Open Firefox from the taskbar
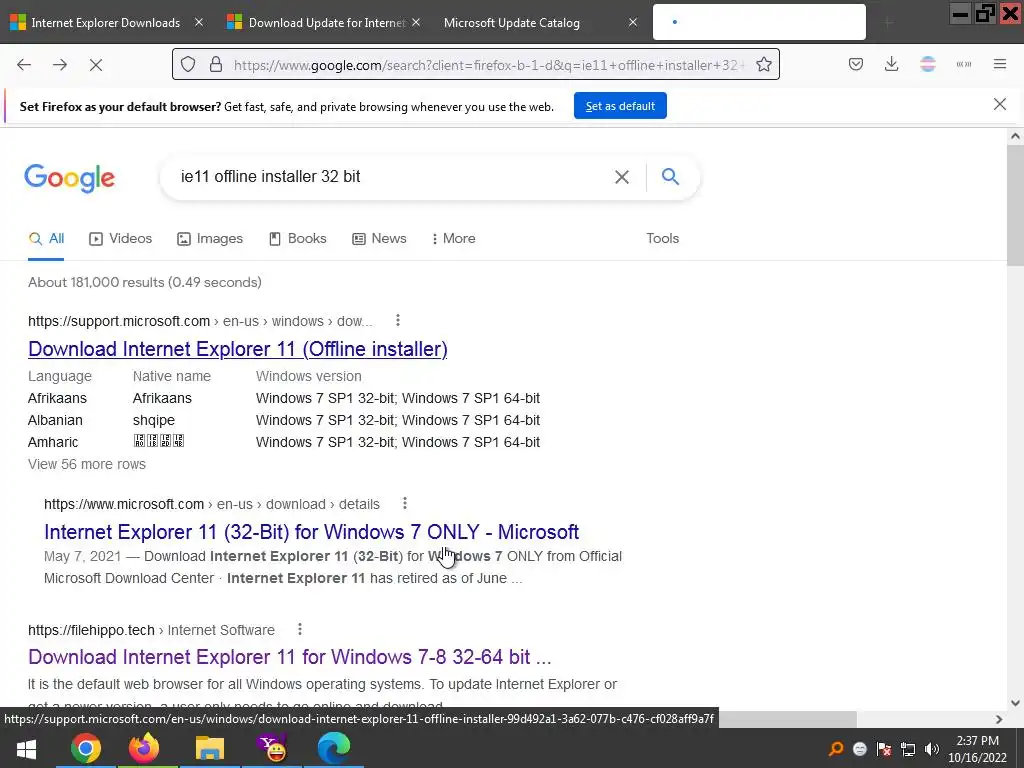Screen dimensions: 1024x768 144,748
